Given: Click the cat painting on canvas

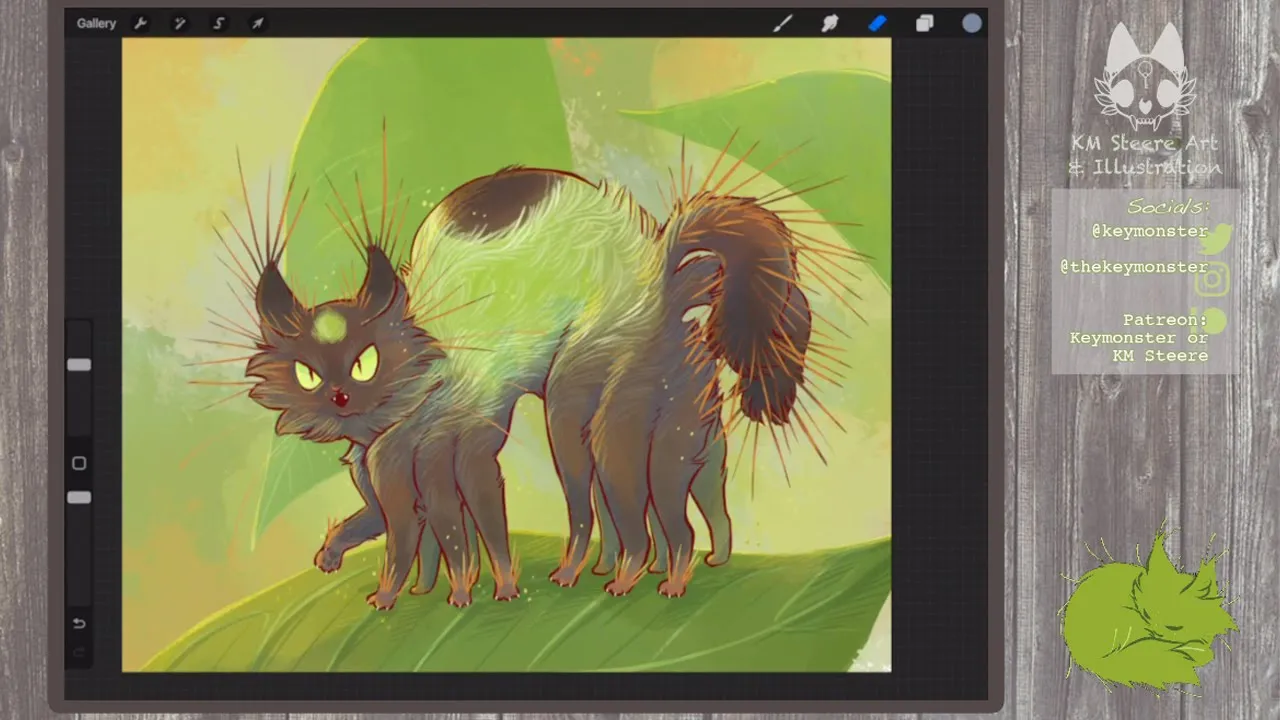Looking at the screenshot, I should pos(506,355).
